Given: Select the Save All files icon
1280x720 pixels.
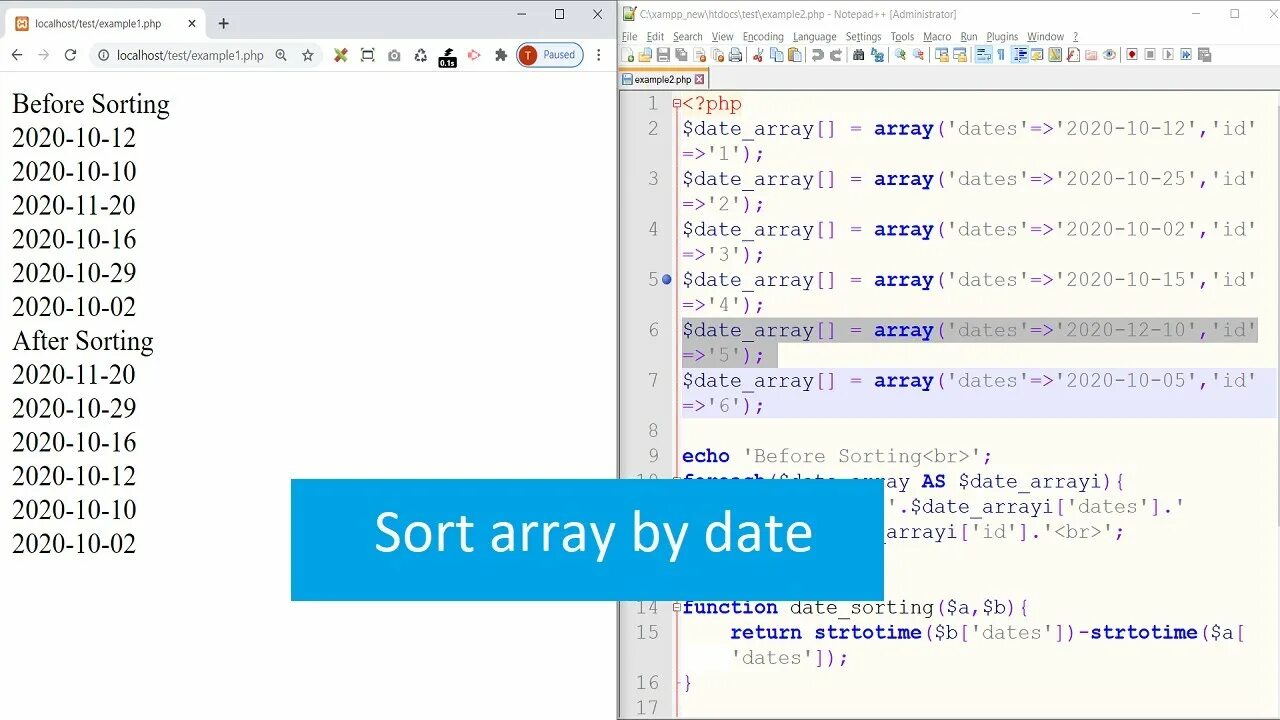Looking at the screenshot, I should (681, 55).
